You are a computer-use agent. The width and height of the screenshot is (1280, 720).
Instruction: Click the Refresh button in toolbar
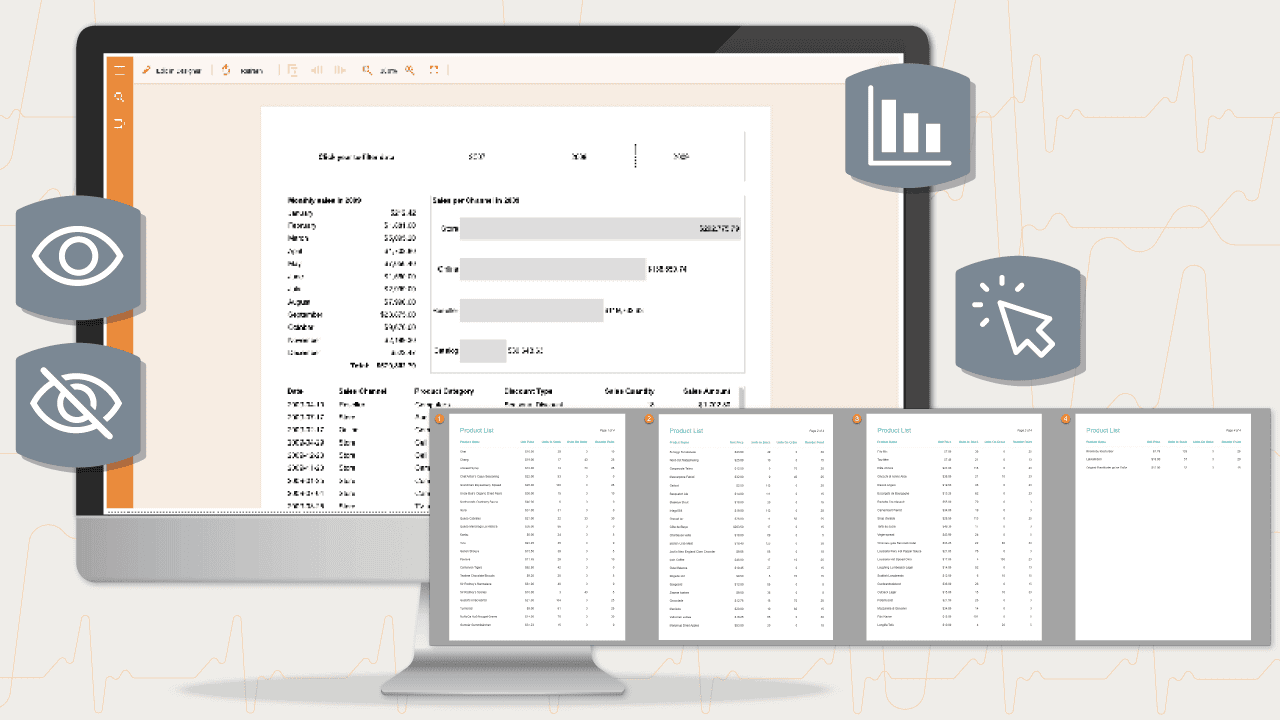click(x=242, y=70)
